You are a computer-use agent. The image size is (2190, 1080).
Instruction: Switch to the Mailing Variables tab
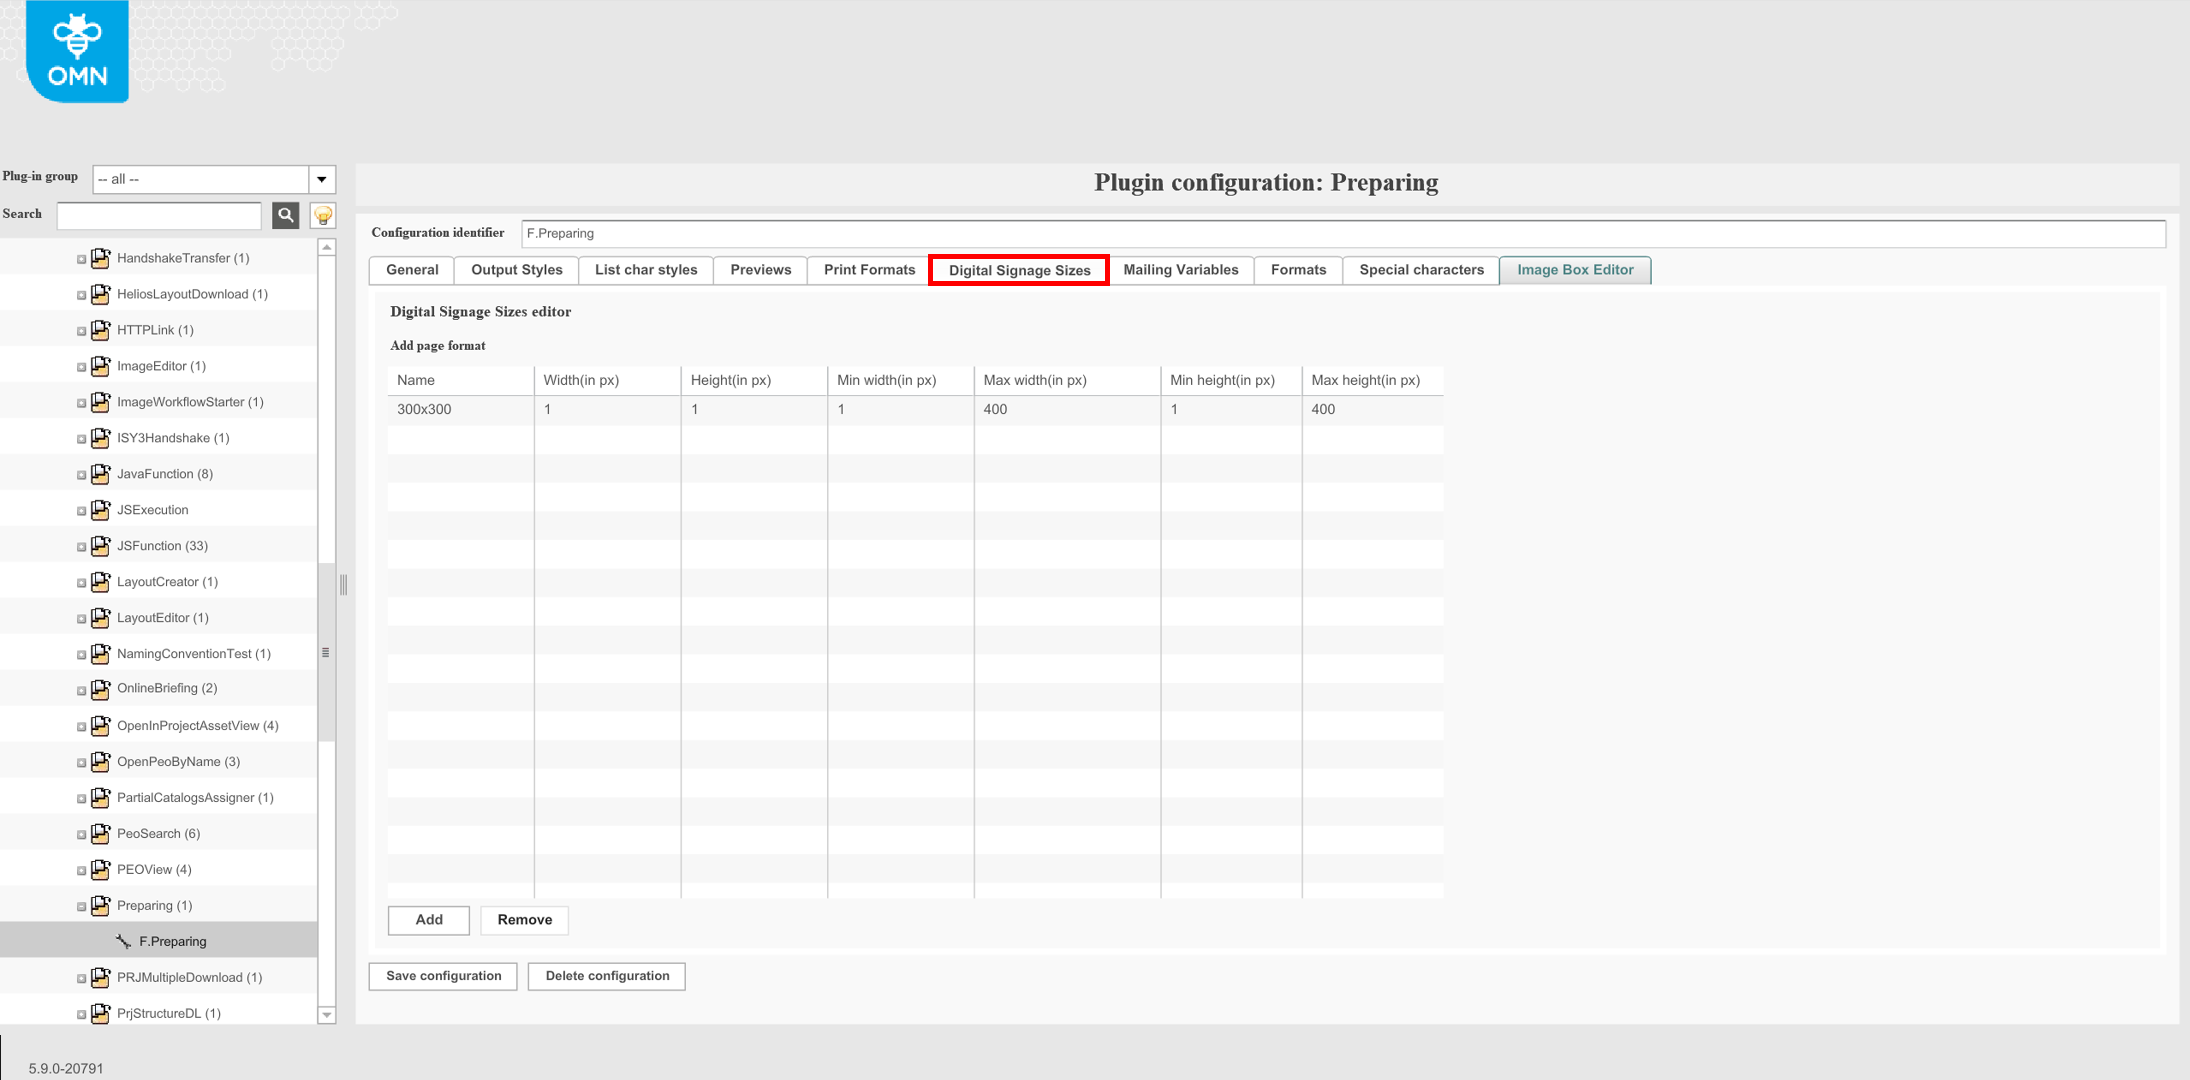click(1181, 269)
